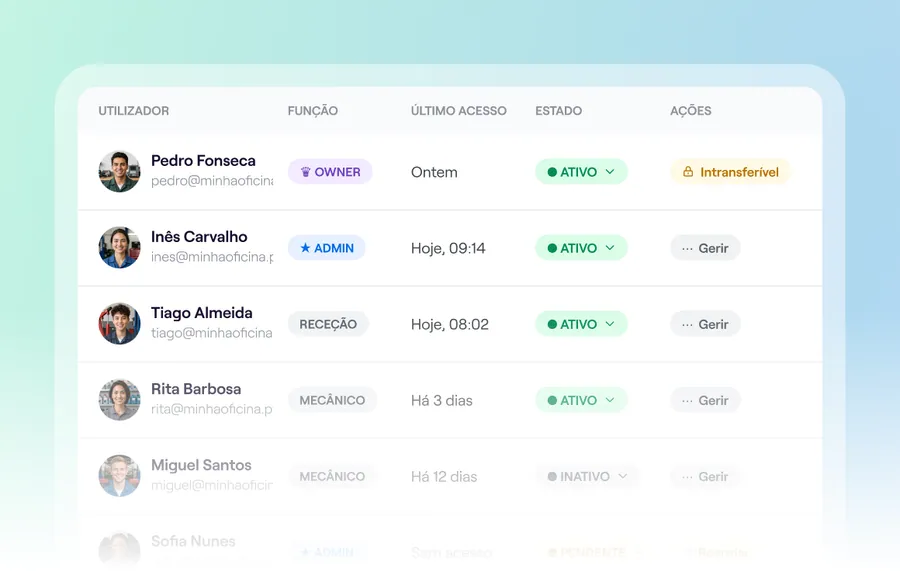This screenshot has width=900, height=571.
Task: Click the Ontem last access cell
Action: [x=434, y=172]
